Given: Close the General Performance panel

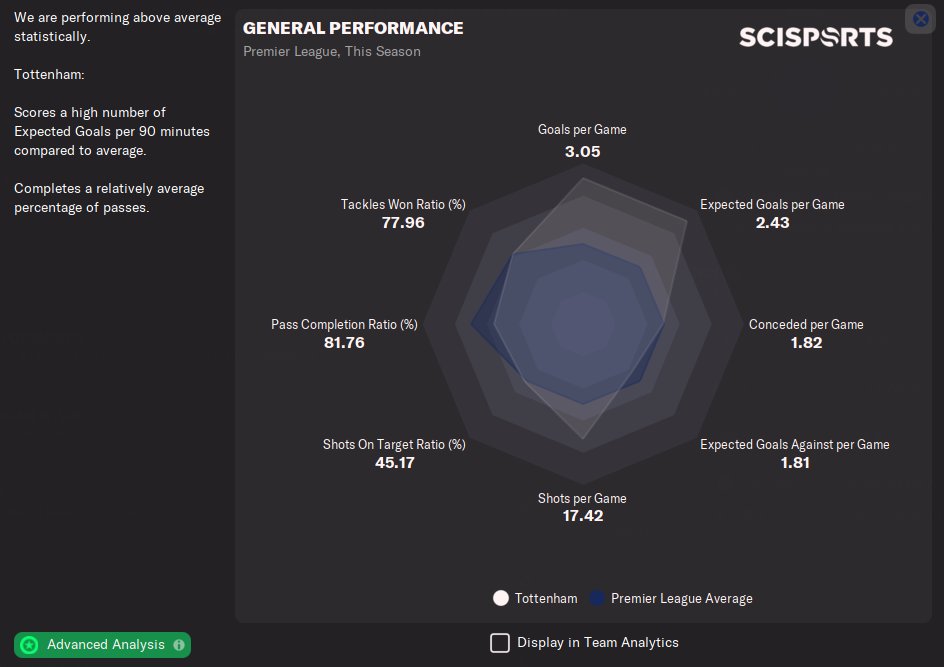Looking at the screenshot, I should coord(920,19).
